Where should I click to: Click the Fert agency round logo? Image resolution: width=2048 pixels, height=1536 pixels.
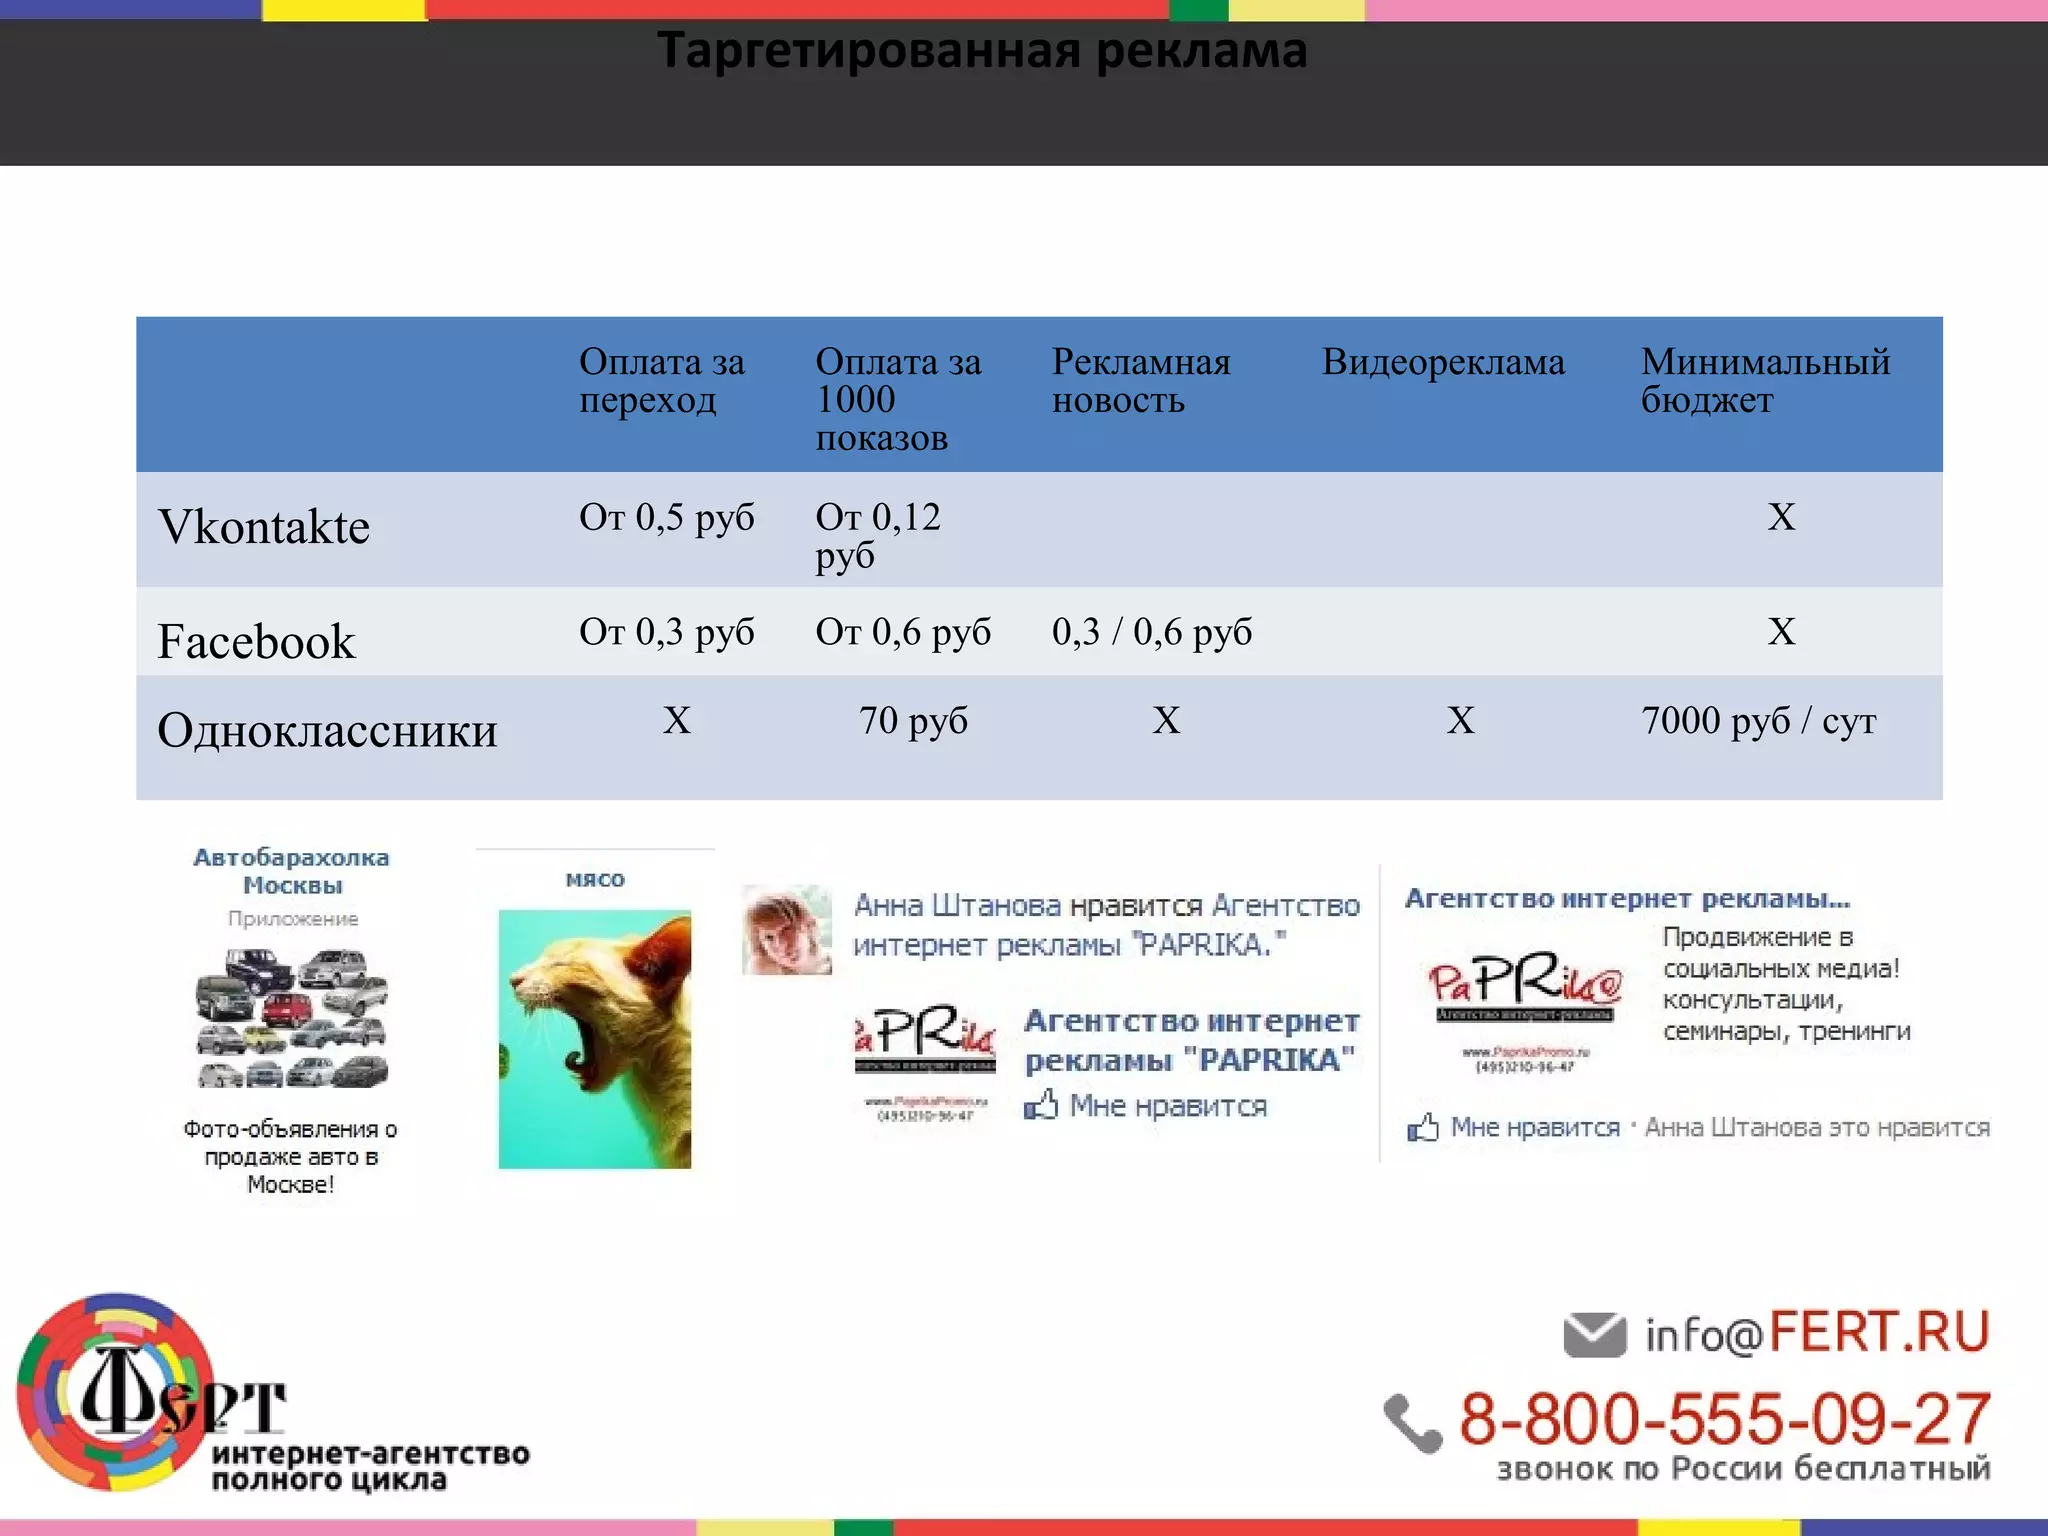[x=115, y=1392]
